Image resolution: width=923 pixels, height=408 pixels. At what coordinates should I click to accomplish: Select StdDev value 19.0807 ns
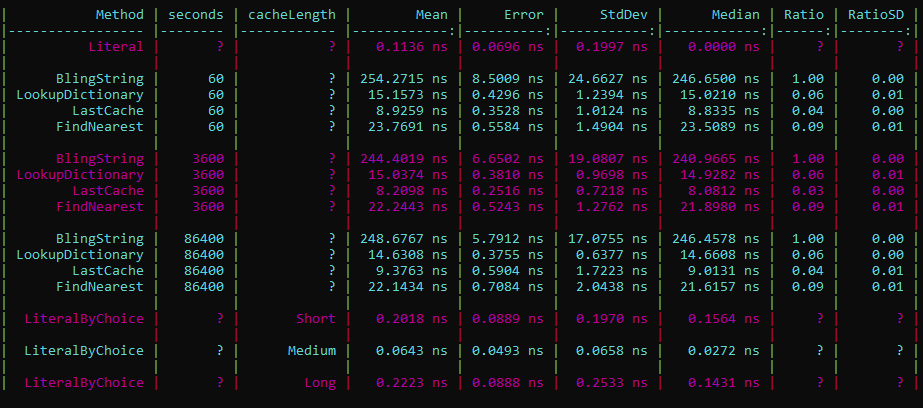(x=607, y=158)
